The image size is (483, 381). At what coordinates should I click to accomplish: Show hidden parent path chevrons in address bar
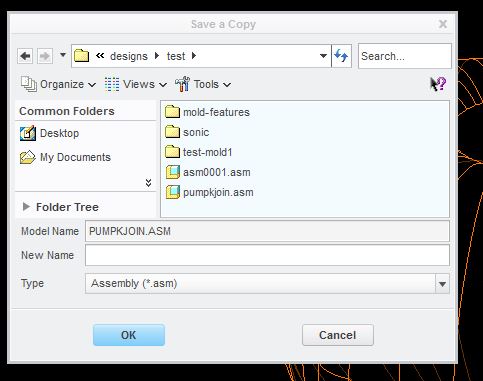click(100, 56)
